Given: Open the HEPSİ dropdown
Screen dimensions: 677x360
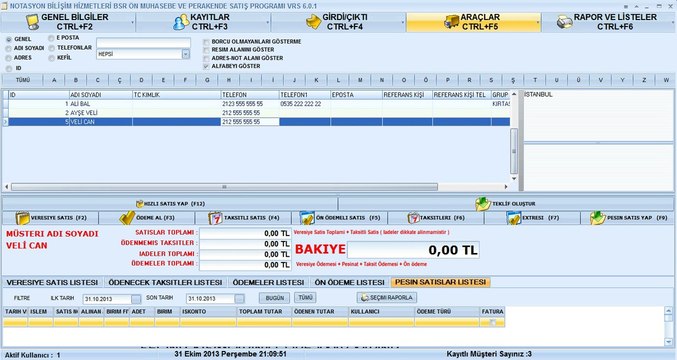Looking at the screenshot, I should pos(186,54).
